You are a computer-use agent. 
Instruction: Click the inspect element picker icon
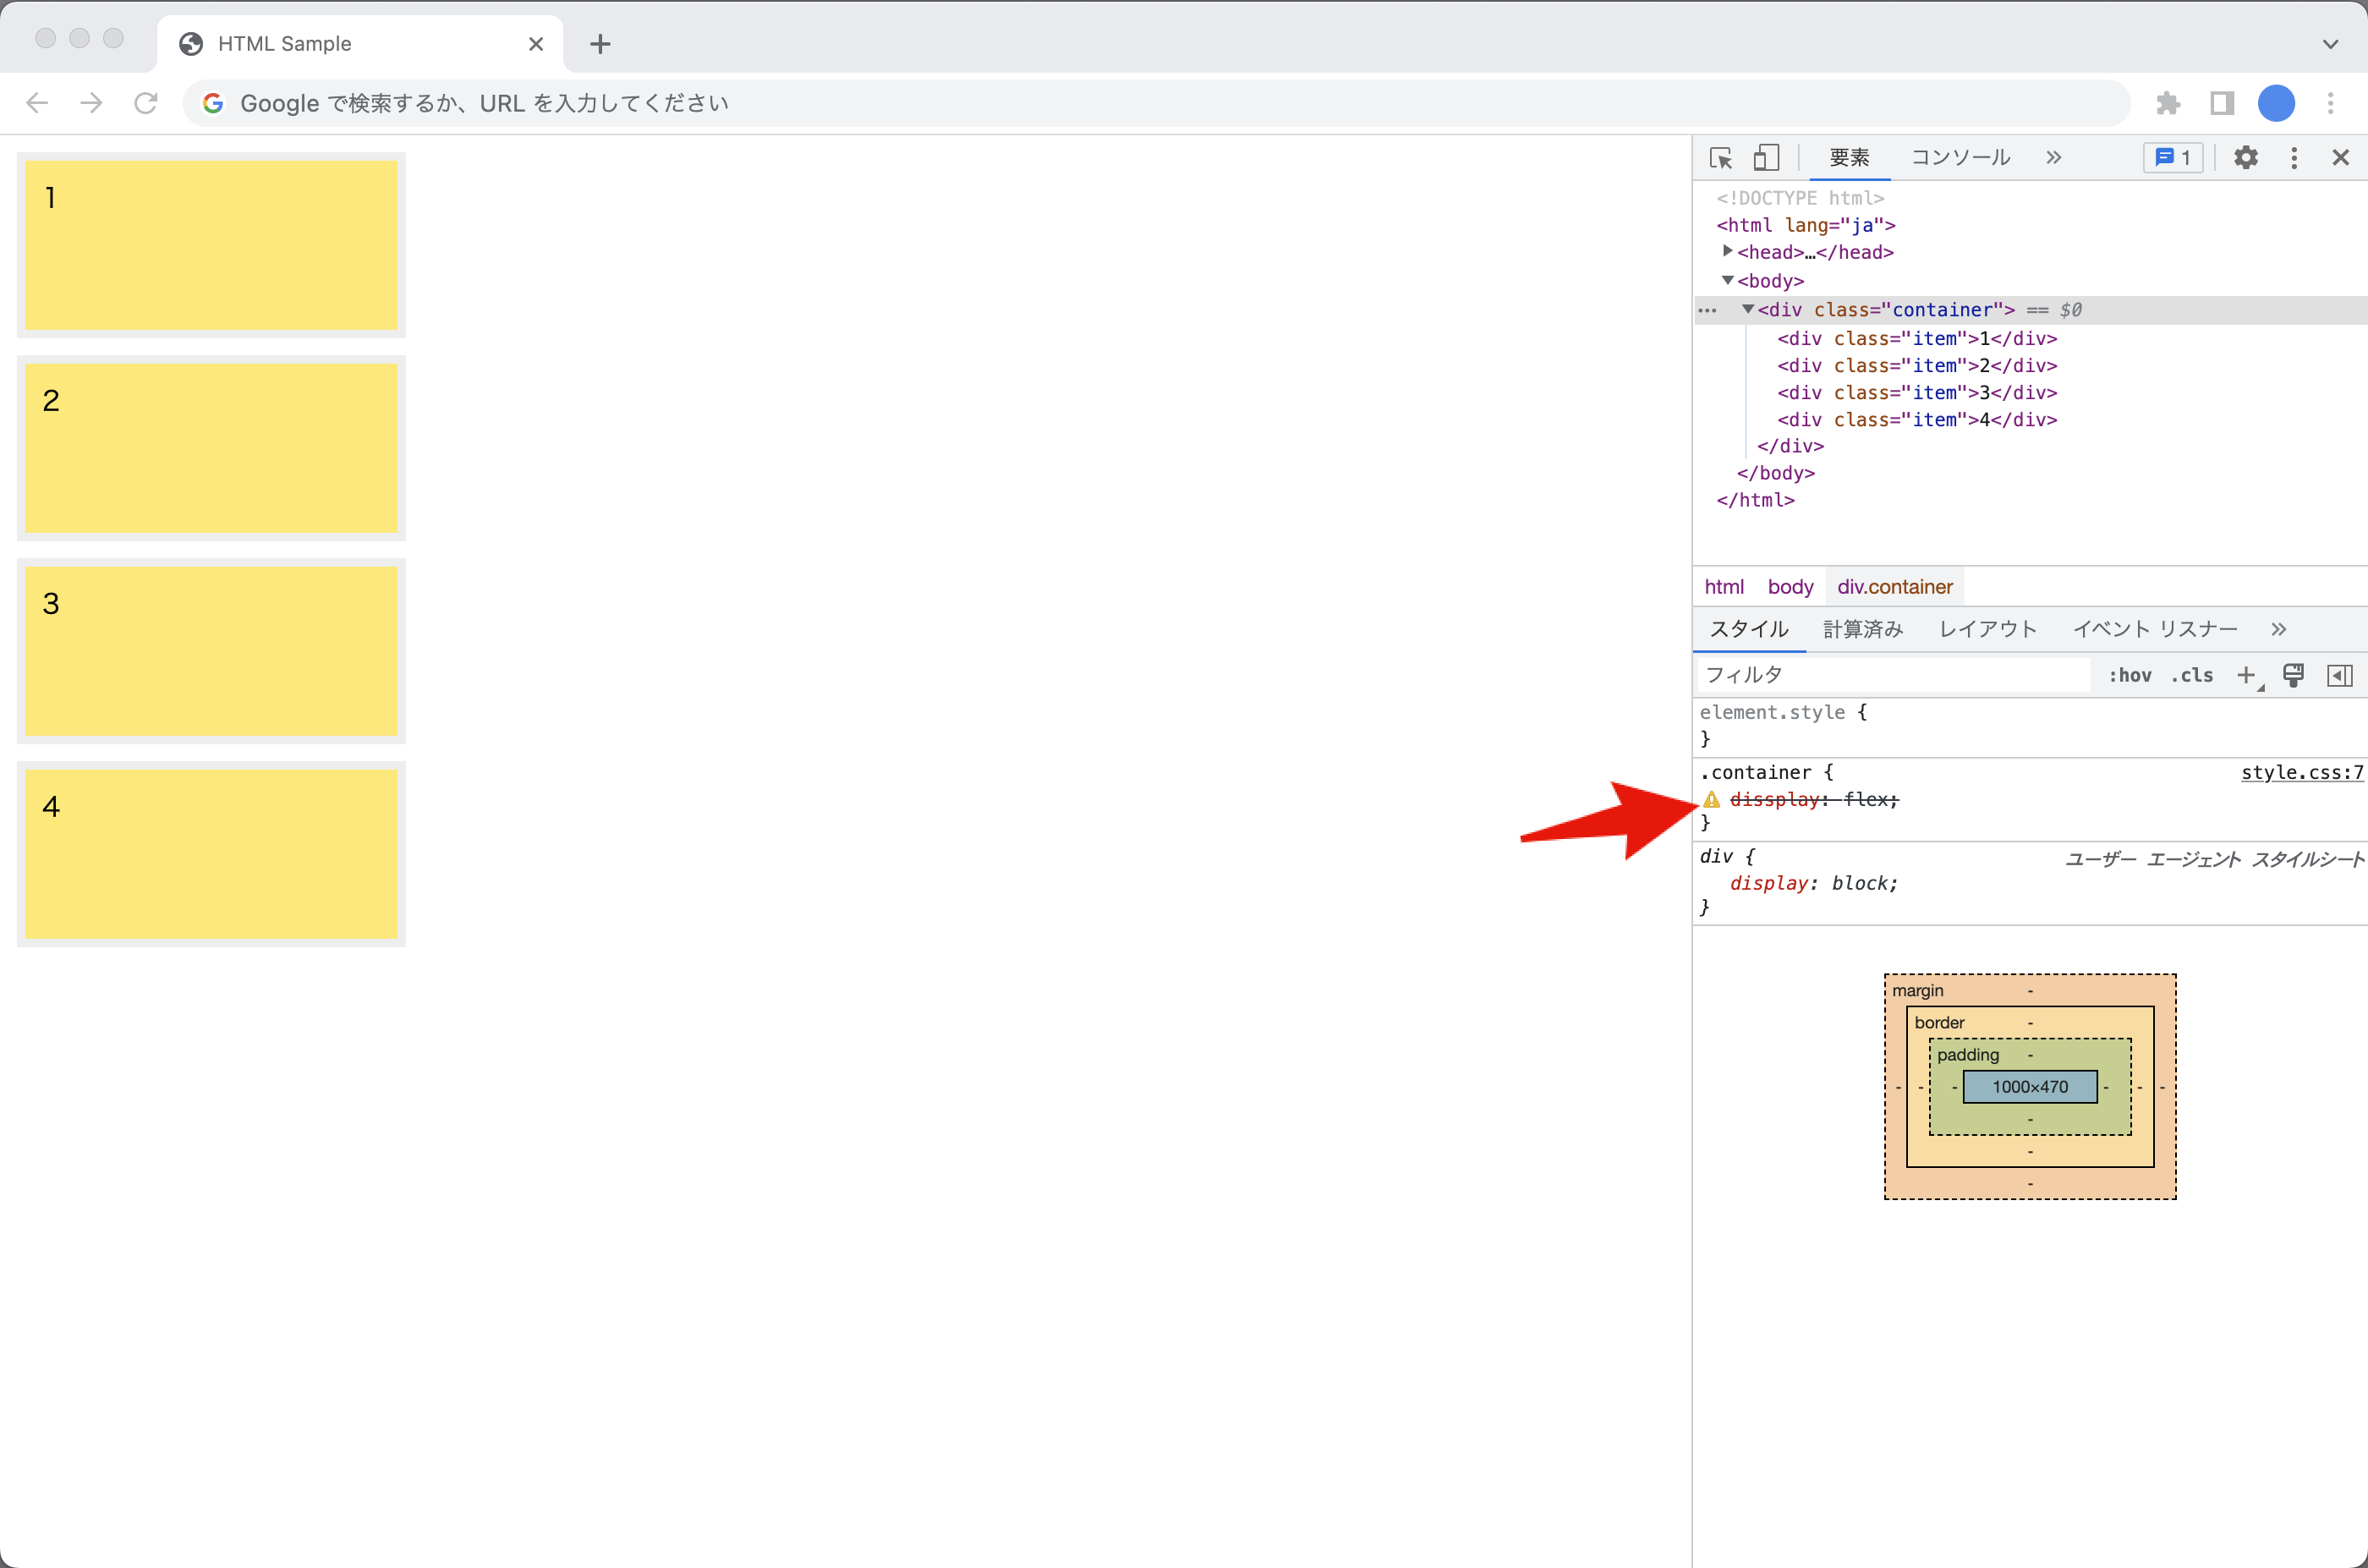pos(1721,158)
